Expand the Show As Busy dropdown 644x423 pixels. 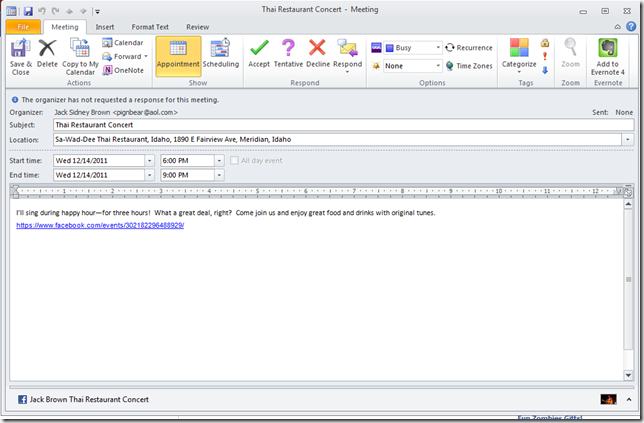[x=438, y=48]
